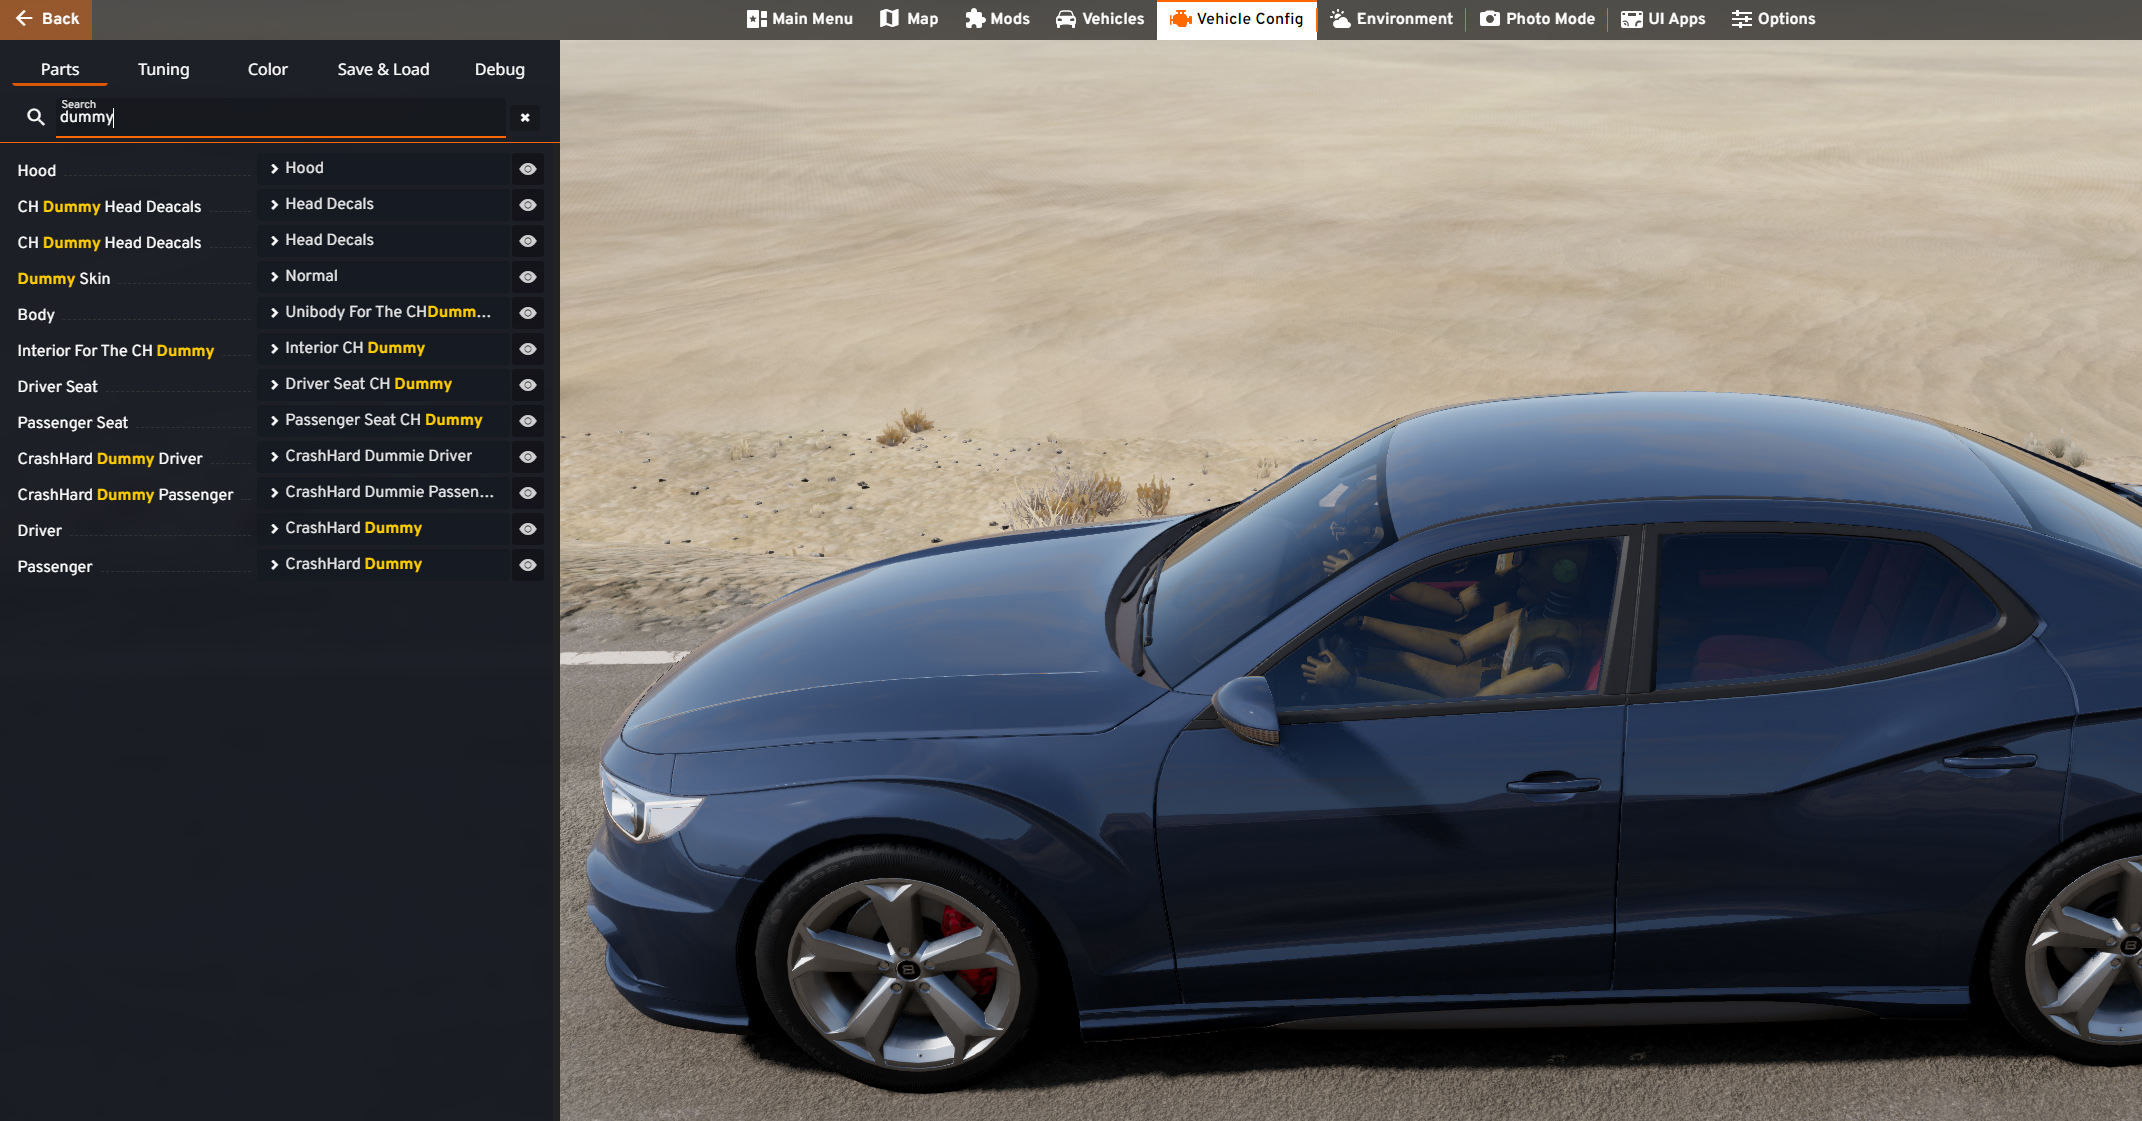The image size is (2142, 1121).
Task: Click into the dummy search field
Action: (x=280, y=117)
